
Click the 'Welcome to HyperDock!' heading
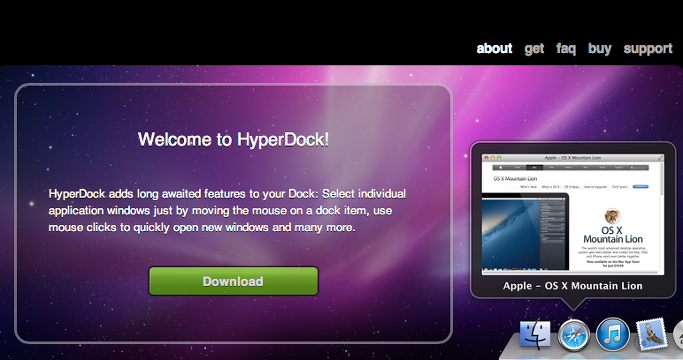[x=233, y=140]
